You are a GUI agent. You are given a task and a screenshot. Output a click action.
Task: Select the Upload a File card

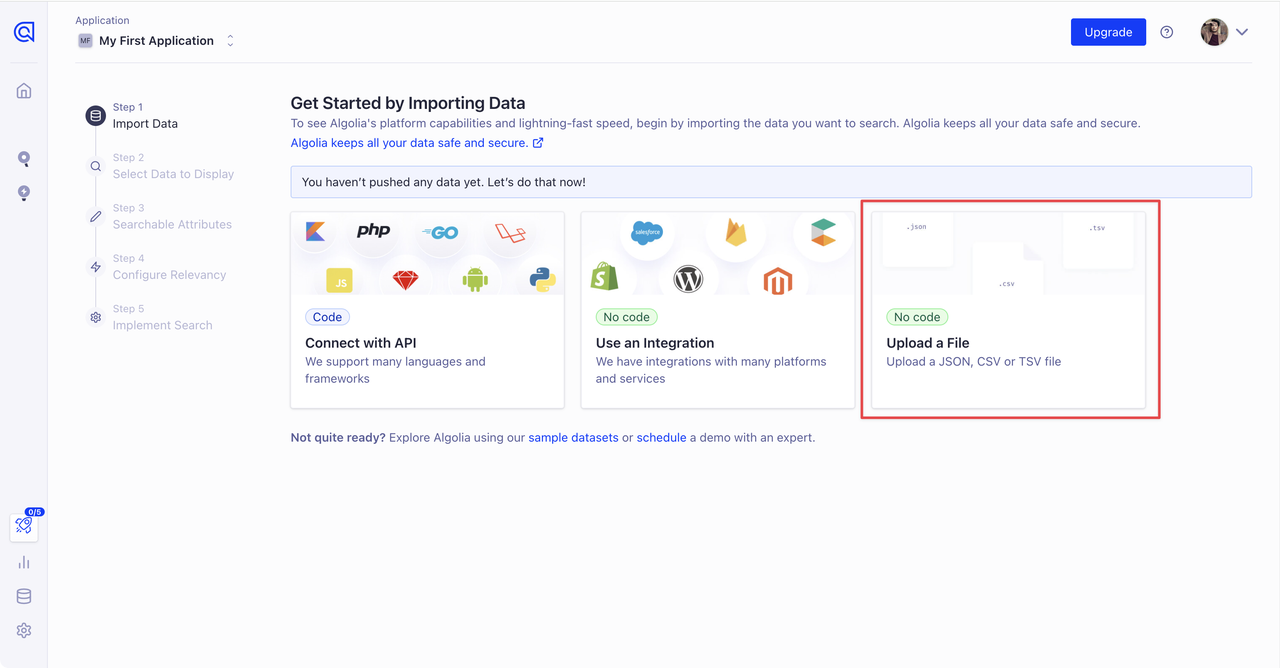click(1009, 309)
